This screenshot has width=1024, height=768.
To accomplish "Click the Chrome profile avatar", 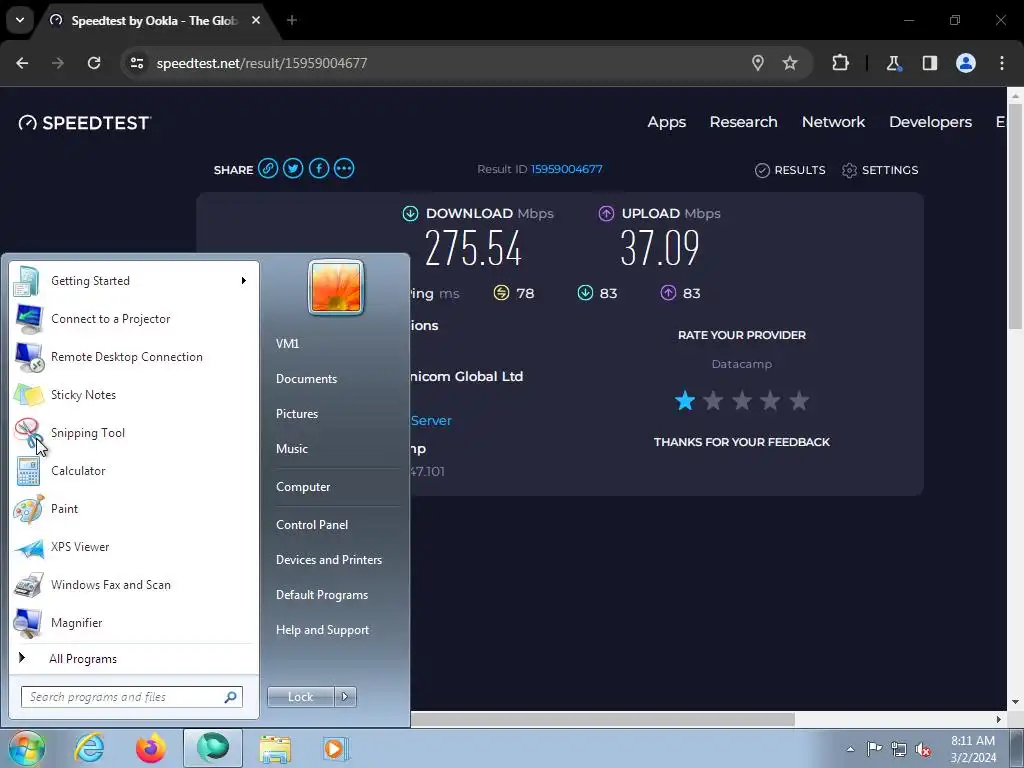I will click(x=966, y=63).
